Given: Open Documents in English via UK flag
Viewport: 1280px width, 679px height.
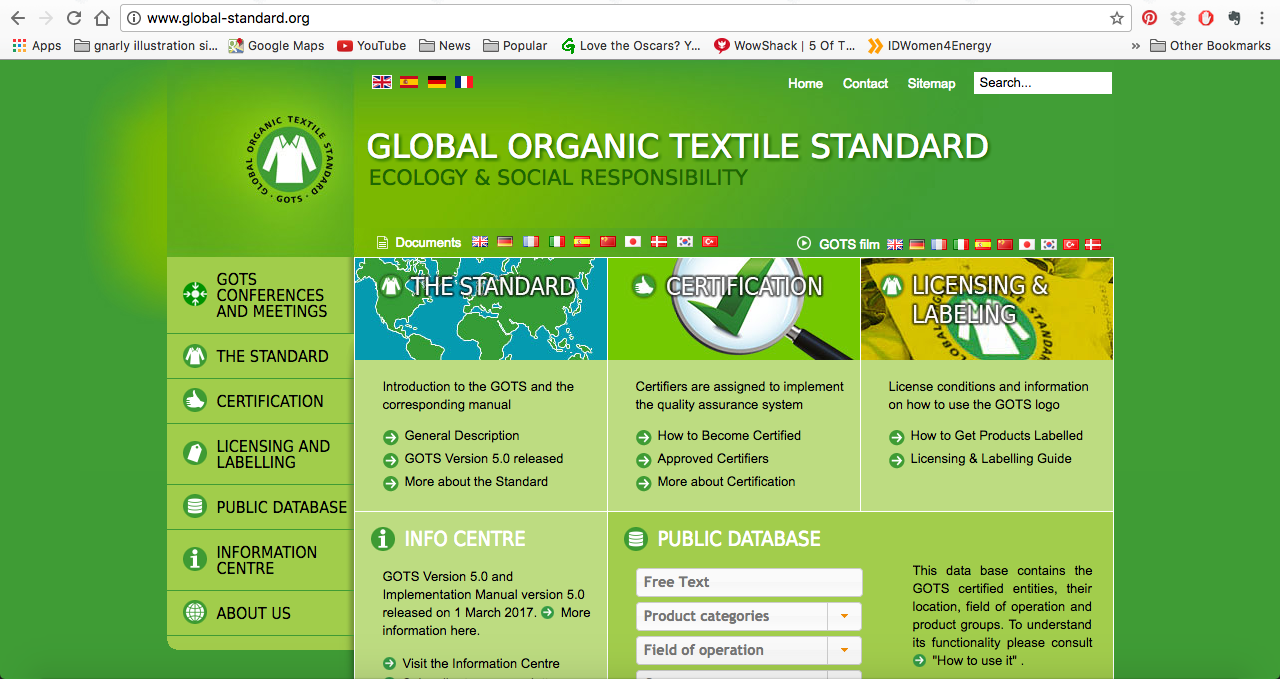Looking at the screenshot, I should click(x=480, y=242).
